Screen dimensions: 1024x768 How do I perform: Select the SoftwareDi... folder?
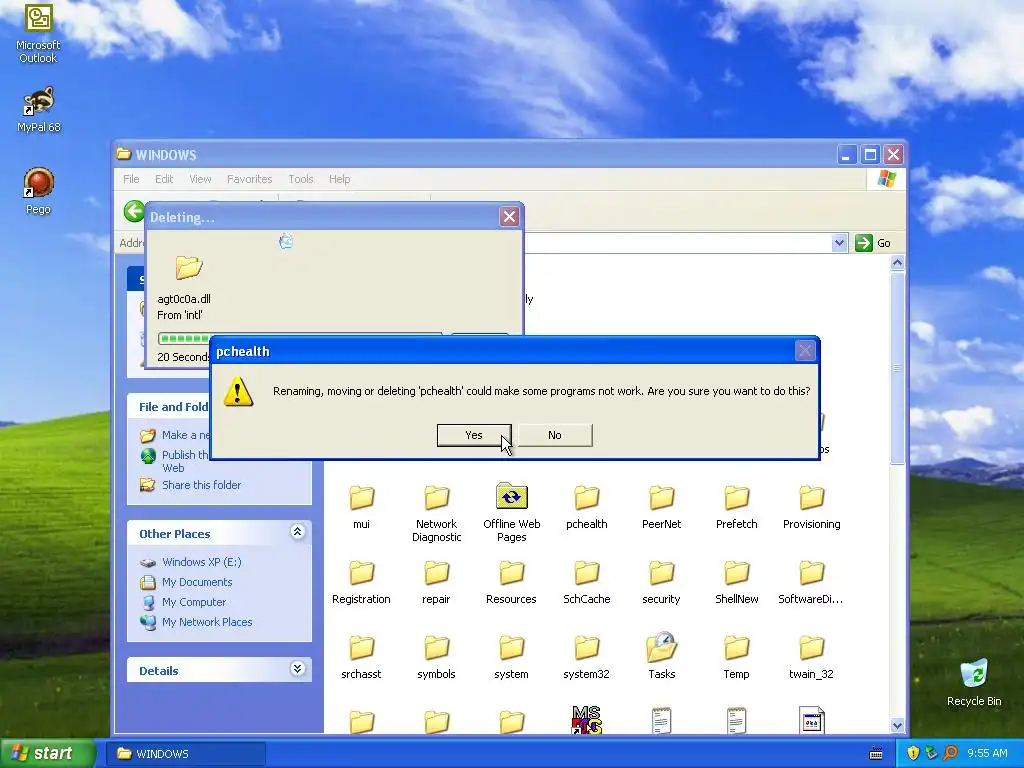coord(812,582)
